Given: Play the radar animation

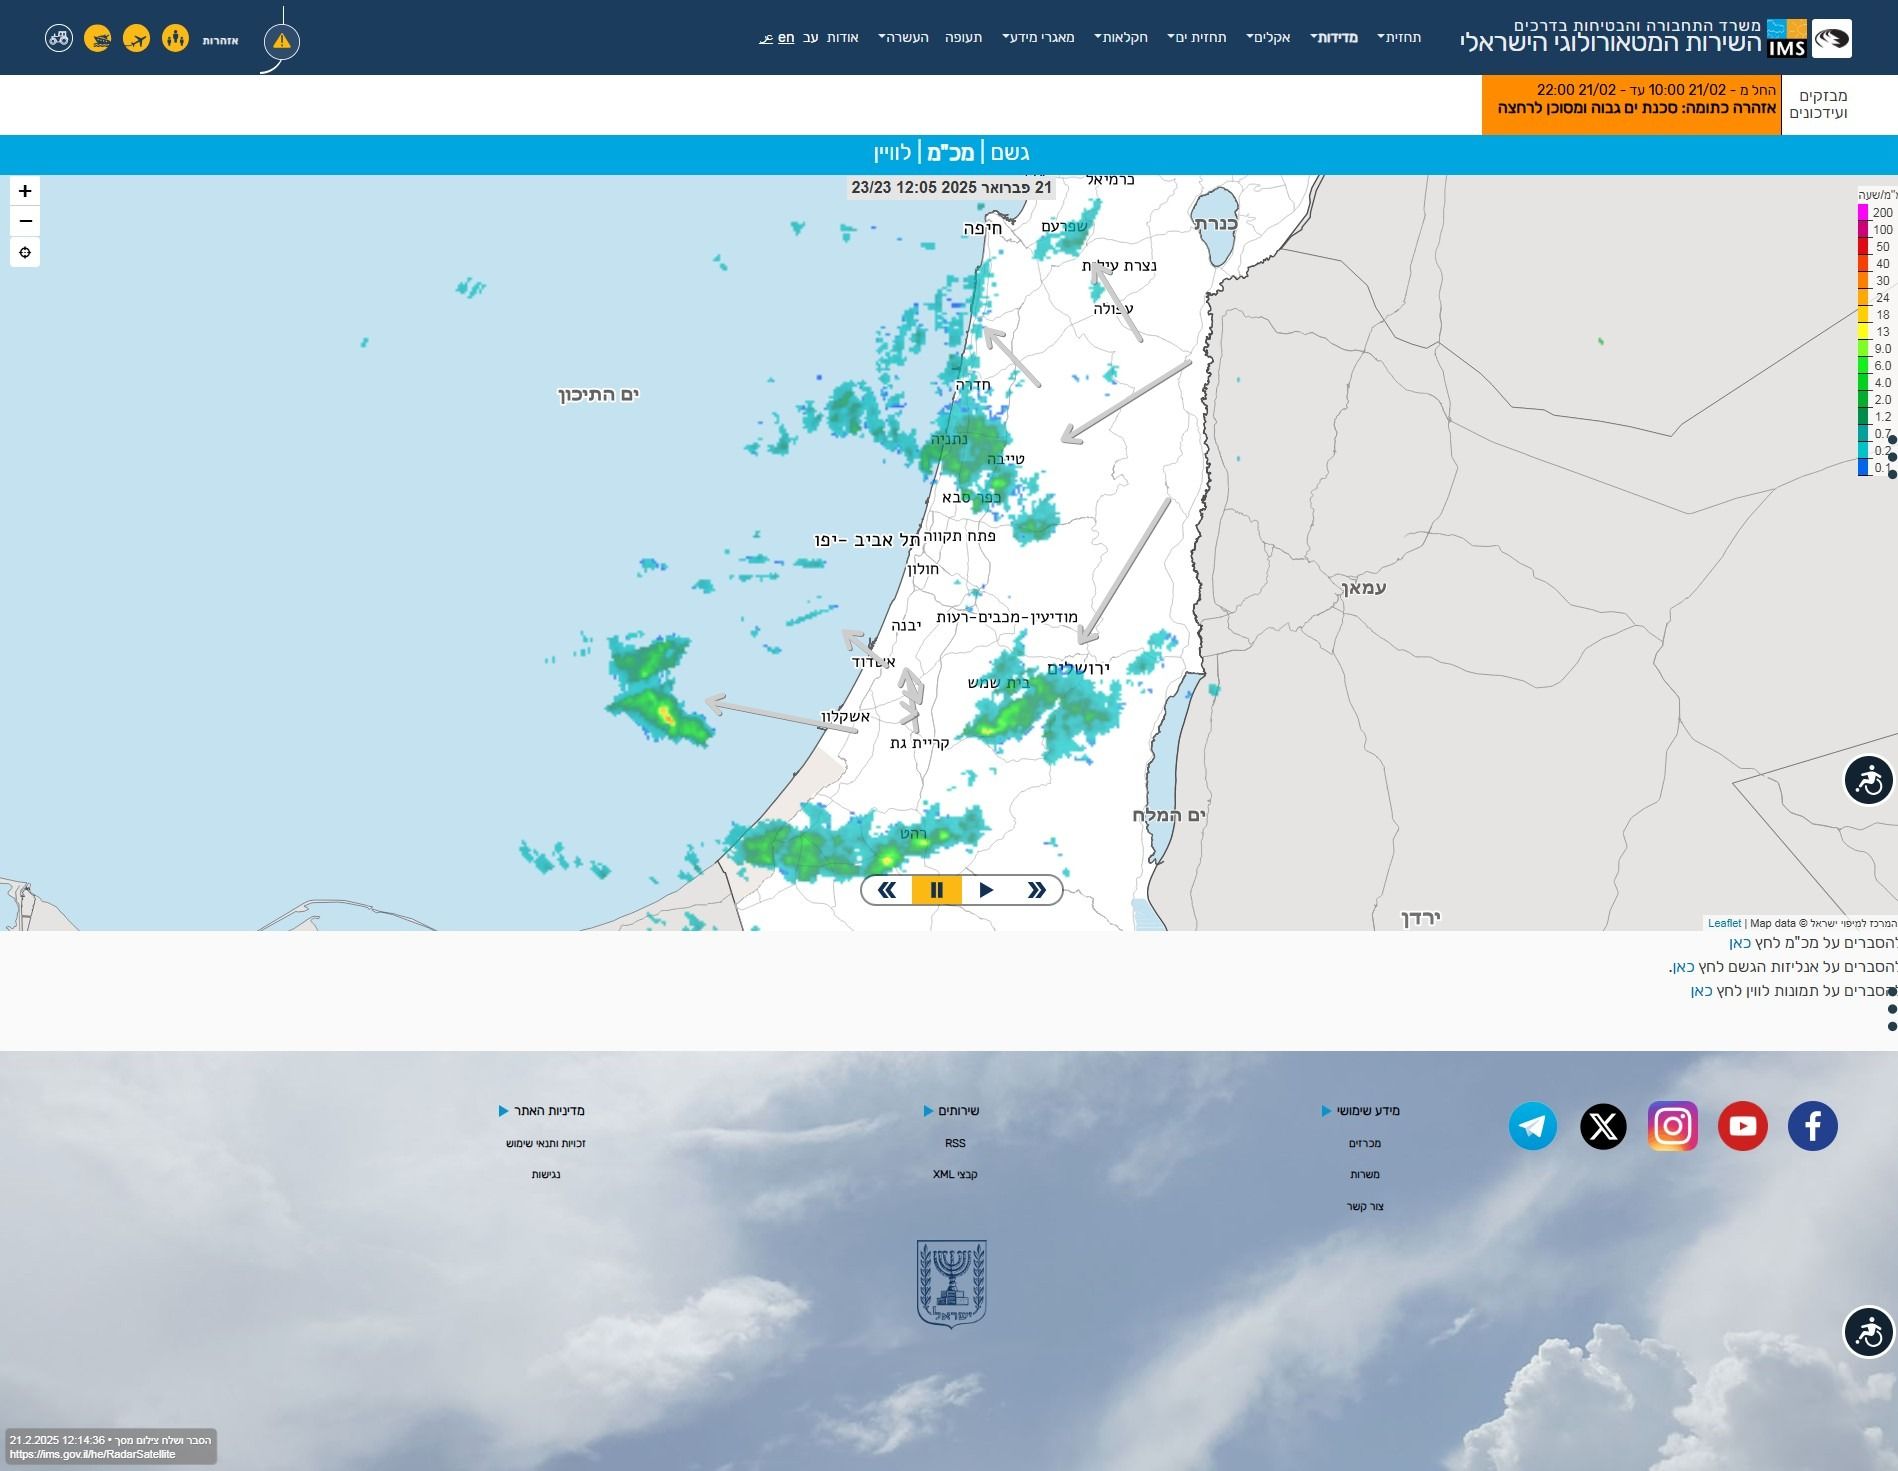Looking at the screenshot, I should (x=986, y=890).
